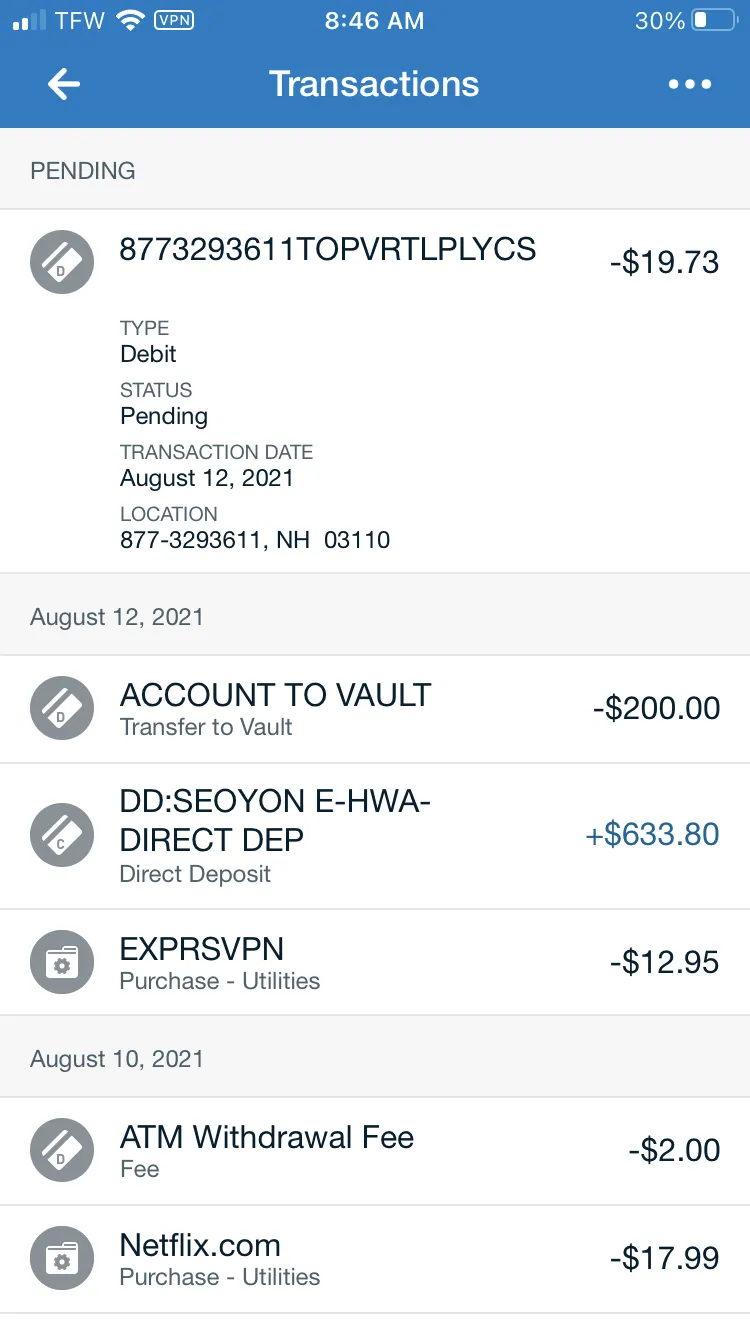Open the ATM Withdrawal Fee transaction
Image resolution: width=750 pixels, height=1334 pixels.
click(375, 1151)
